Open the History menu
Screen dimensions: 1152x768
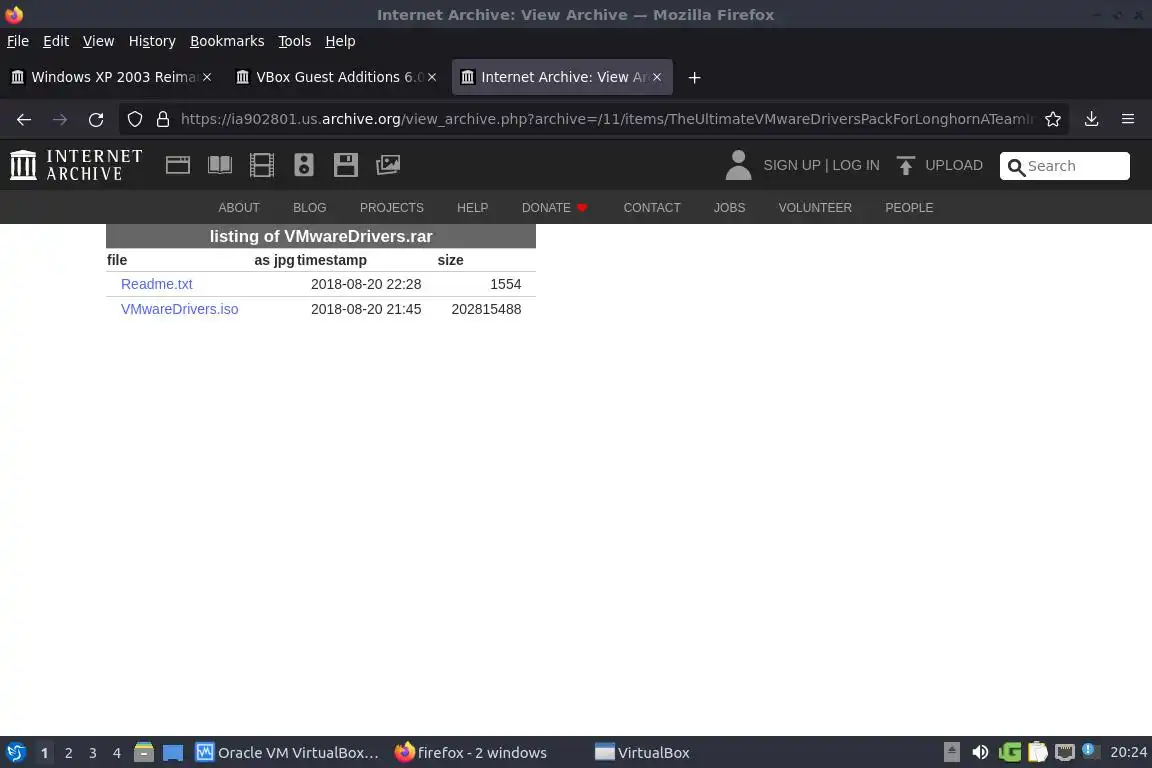click(x=152, y=41)
